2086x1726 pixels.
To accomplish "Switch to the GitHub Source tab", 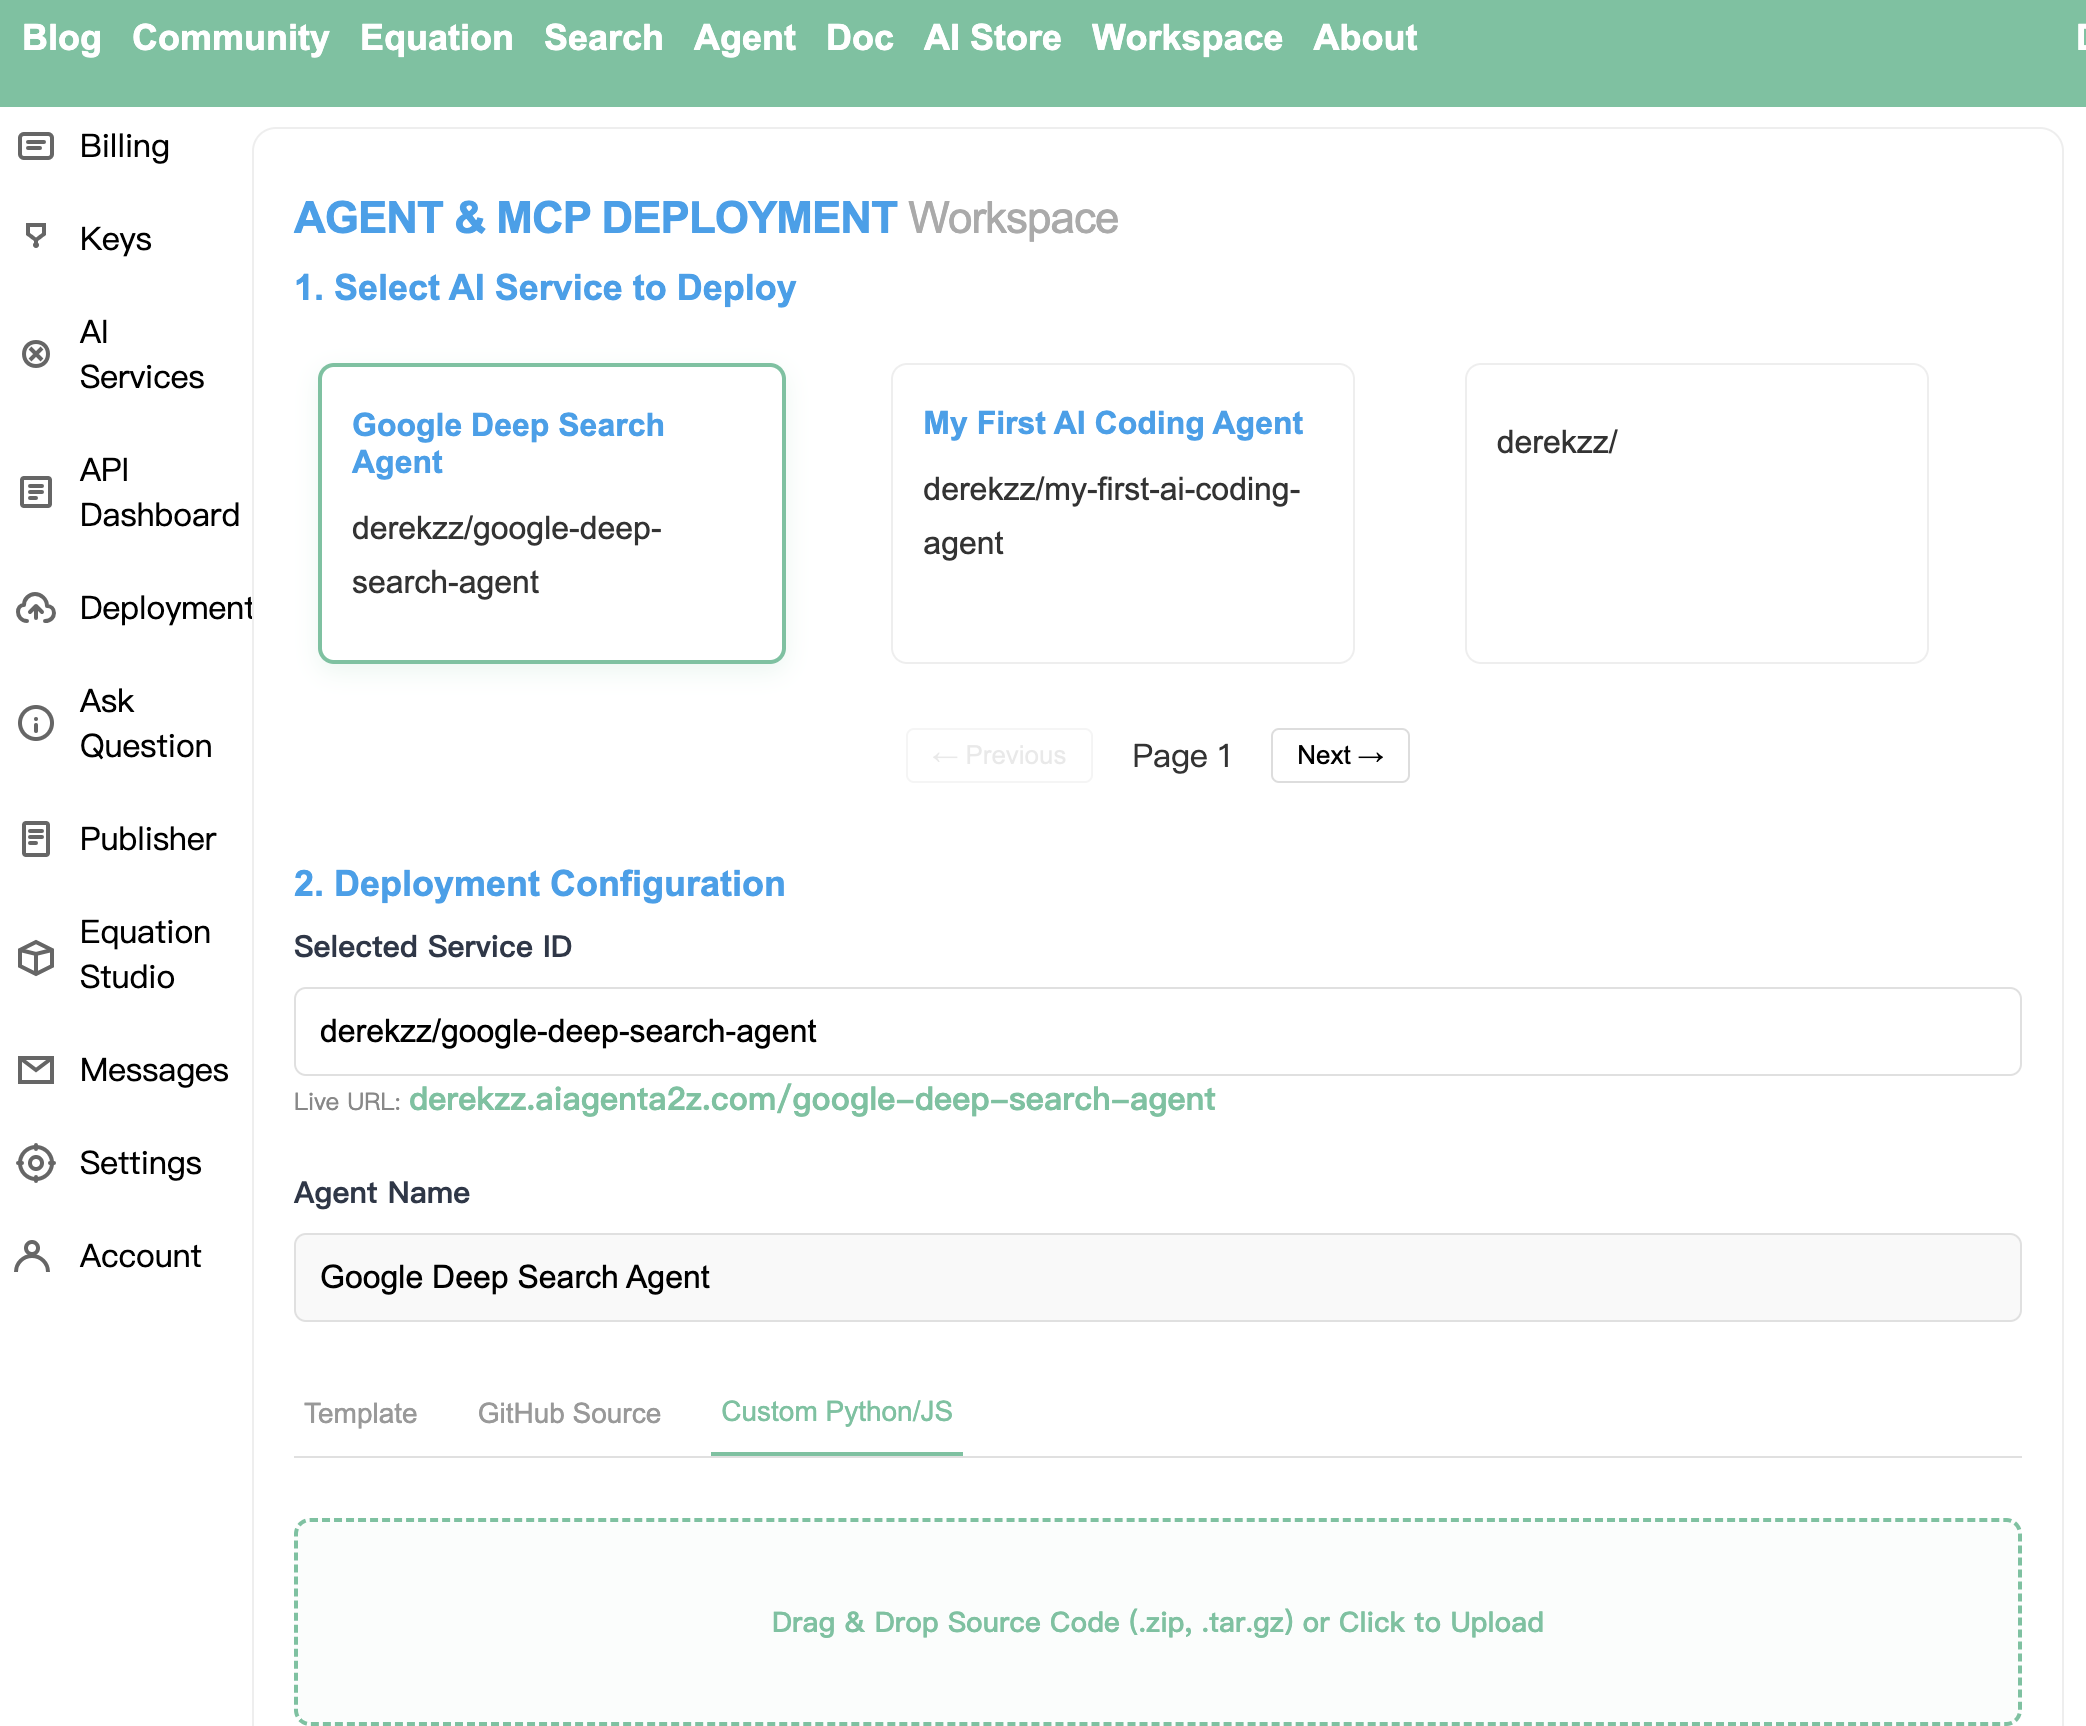I will (568, 1413).
